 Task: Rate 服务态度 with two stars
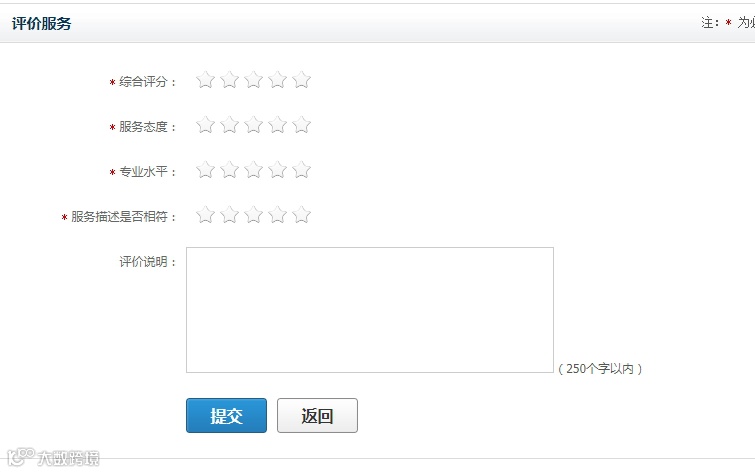pyautogui.click(x=229, y=125)
